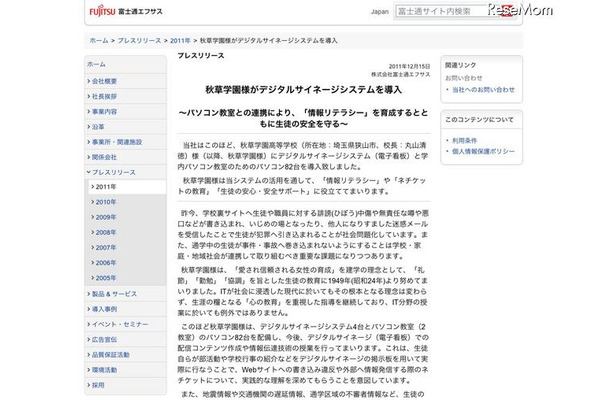Click the 関連リンク panel heading

pyautogui.click(x=461, y=65)
